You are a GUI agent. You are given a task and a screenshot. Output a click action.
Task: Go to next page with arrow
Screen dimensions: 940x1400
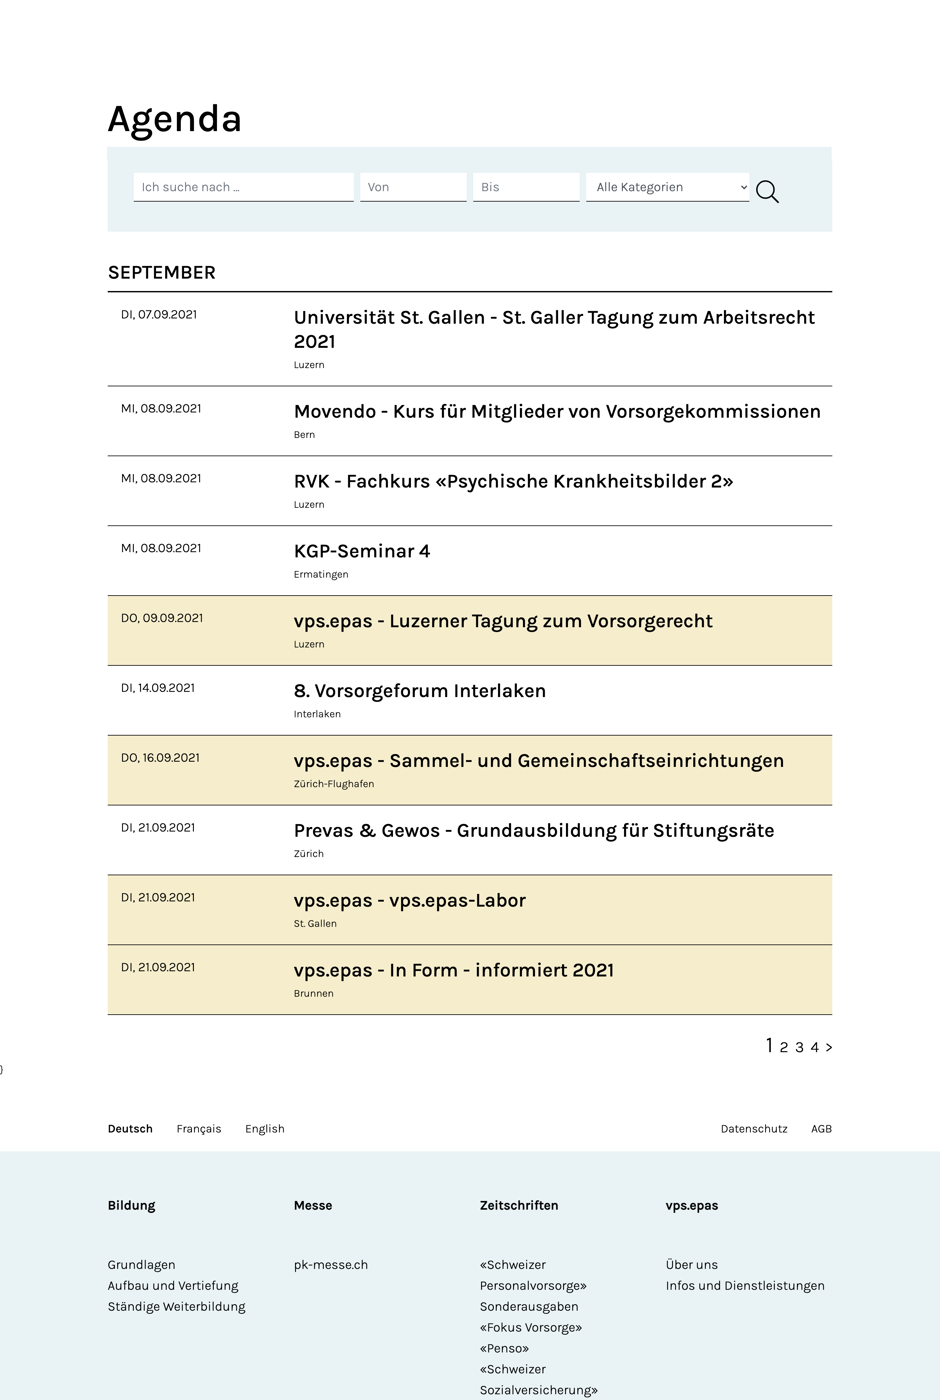829,1047
